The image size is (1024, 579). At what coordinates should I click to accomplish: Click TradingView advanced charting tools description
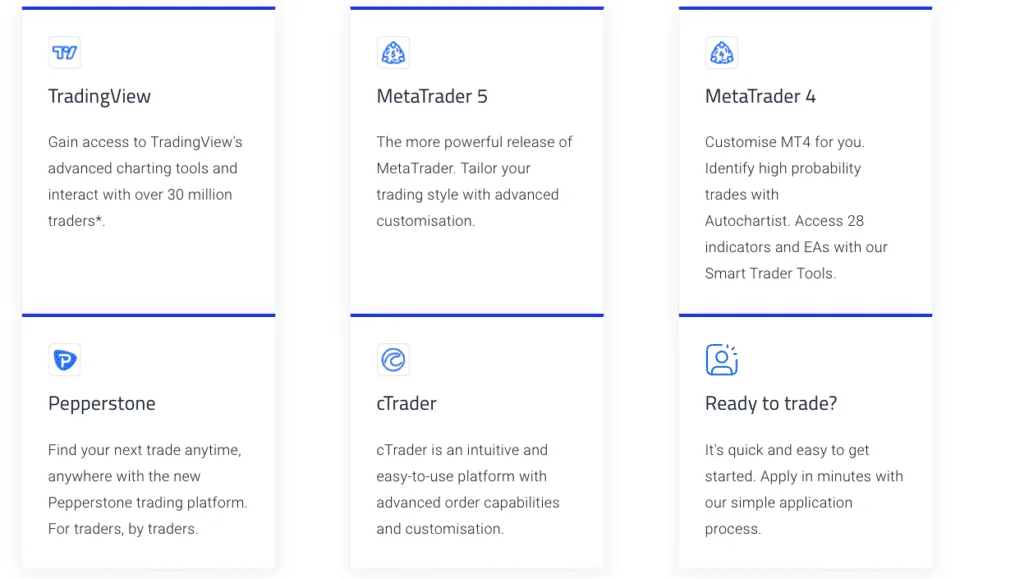coord(145,181)
